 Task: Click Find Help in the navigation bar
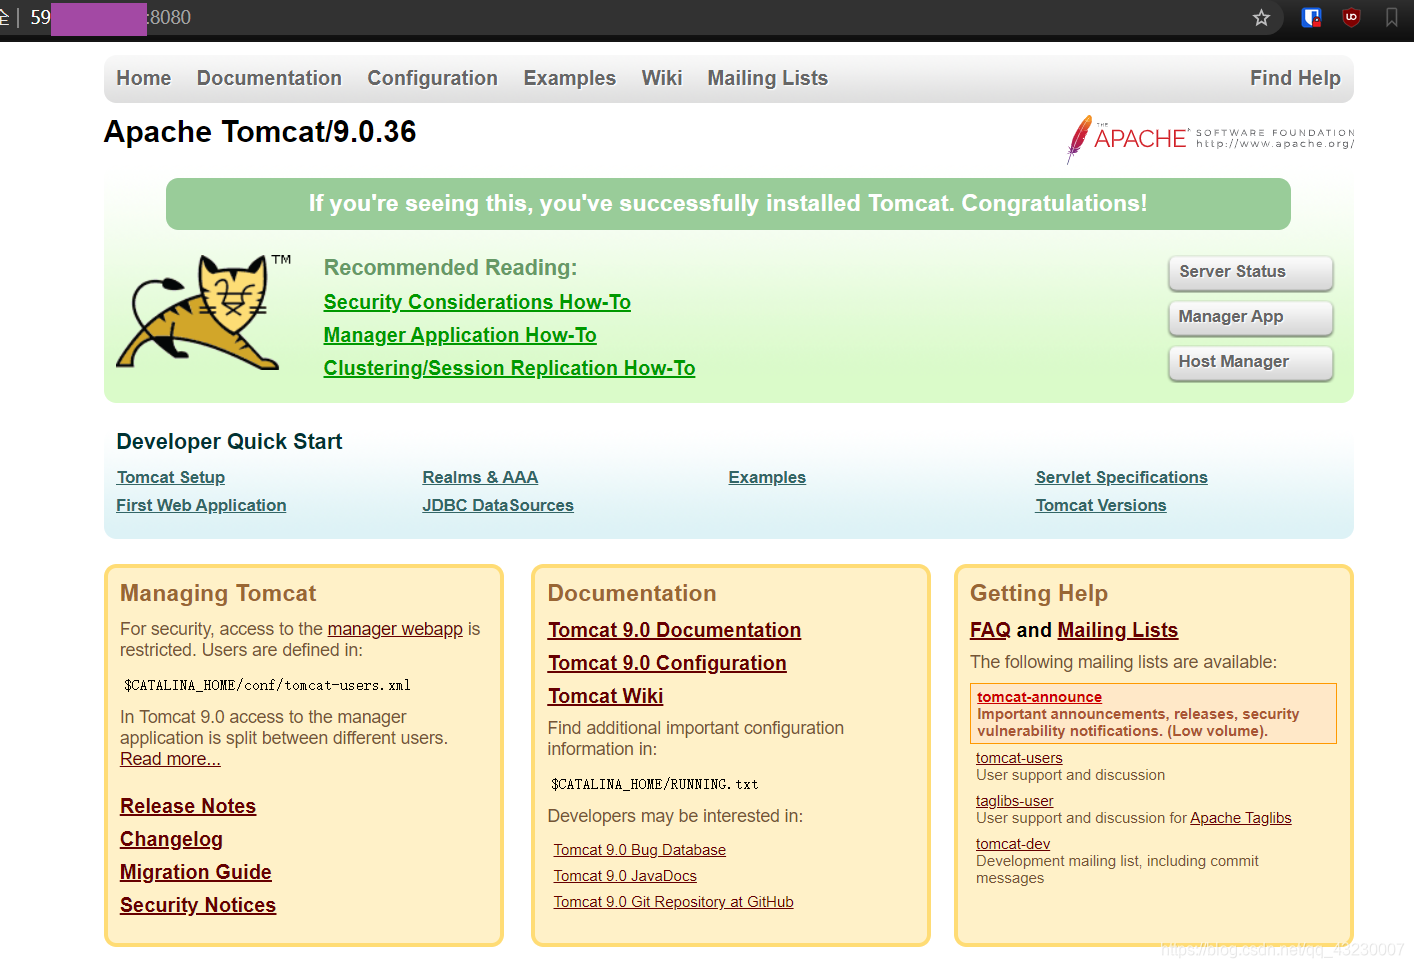click(1295, 78)
